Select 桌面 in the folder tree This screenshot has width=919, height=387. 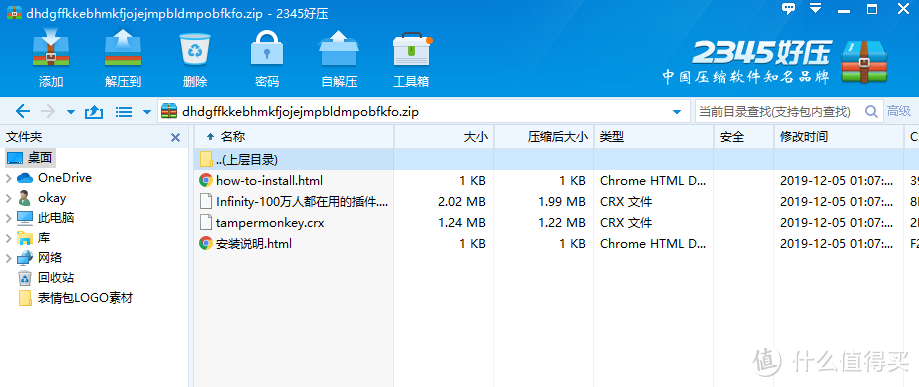[x=40, y=157]
